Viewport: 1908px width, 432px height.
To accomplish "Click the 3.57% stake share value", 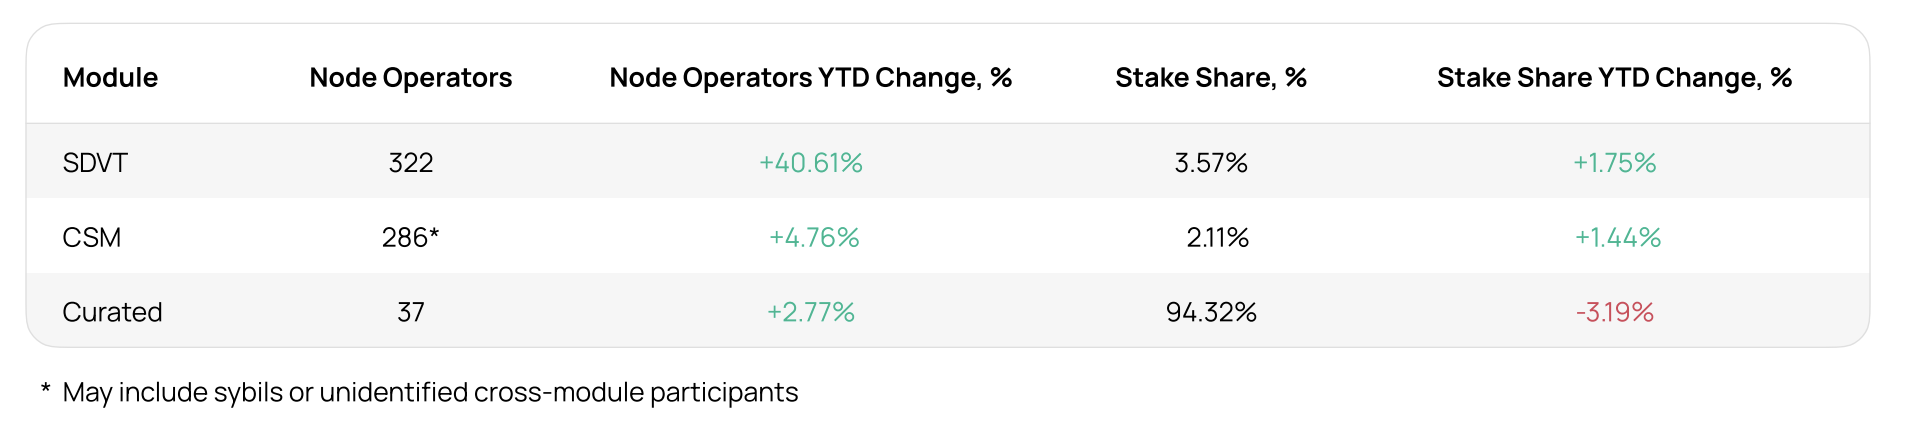I will [x=1210, y=163].
